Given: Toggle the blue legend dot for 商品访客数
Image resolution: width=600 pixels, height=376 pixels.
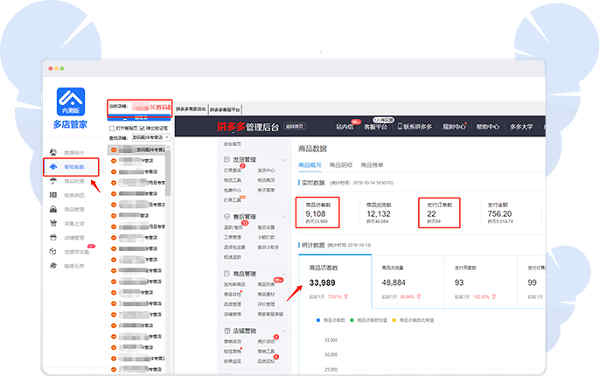Looking at the screenshot, I should (x=318, y=320).
